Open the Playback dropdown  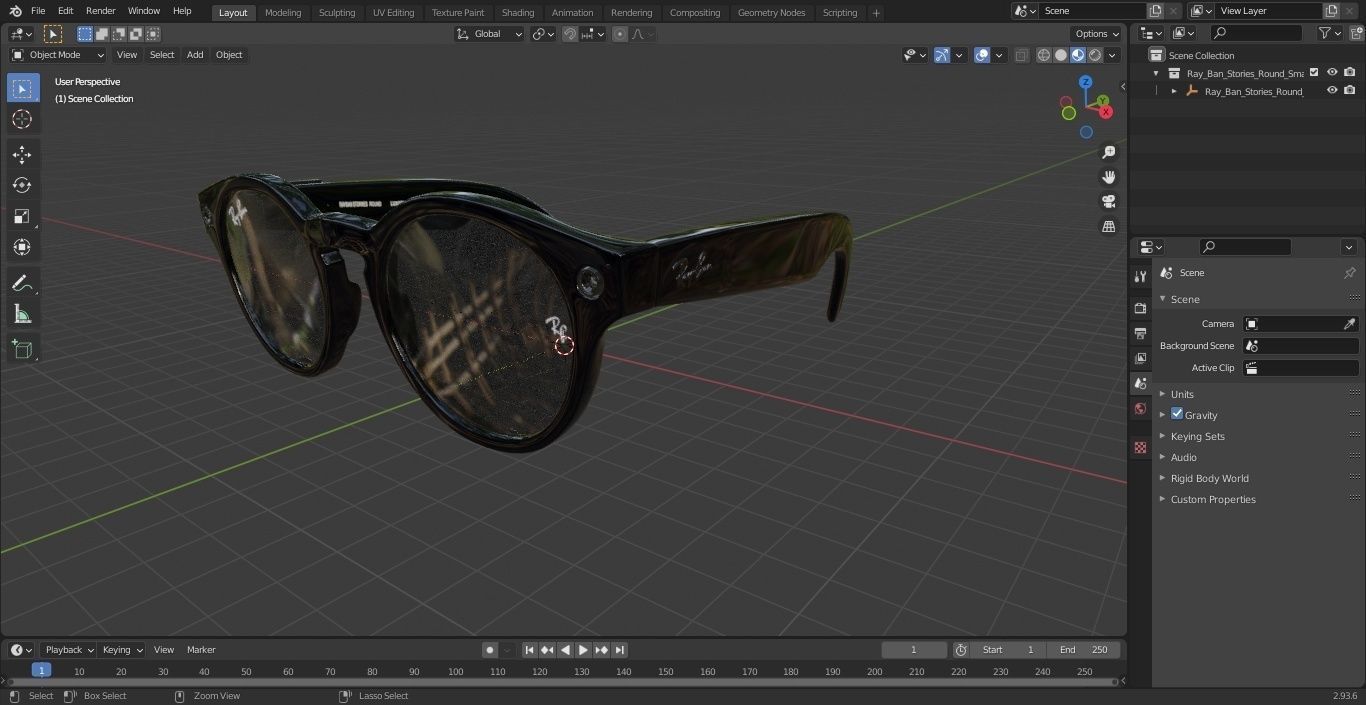coord(68,650)
